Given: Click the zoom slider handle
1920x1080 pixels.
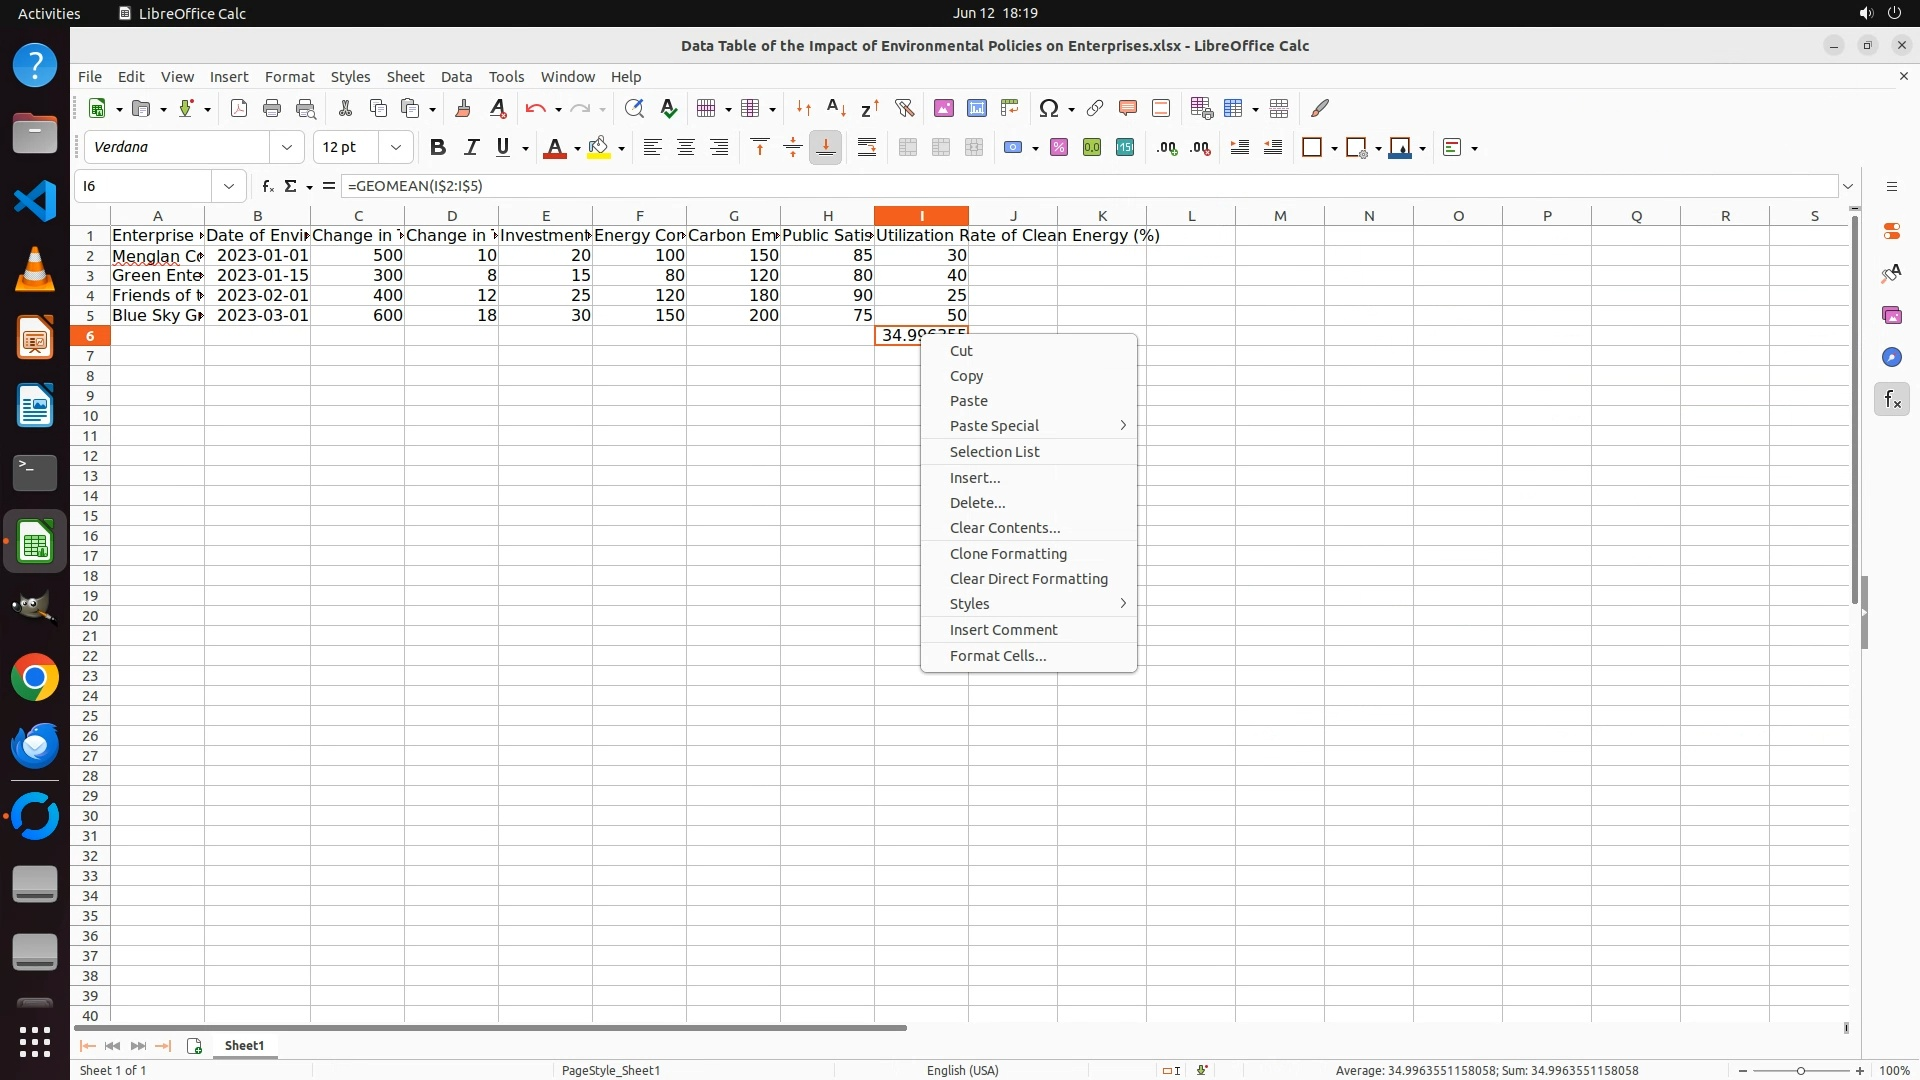Looking at the screenshot, I should click(x=1800, y=1071).
